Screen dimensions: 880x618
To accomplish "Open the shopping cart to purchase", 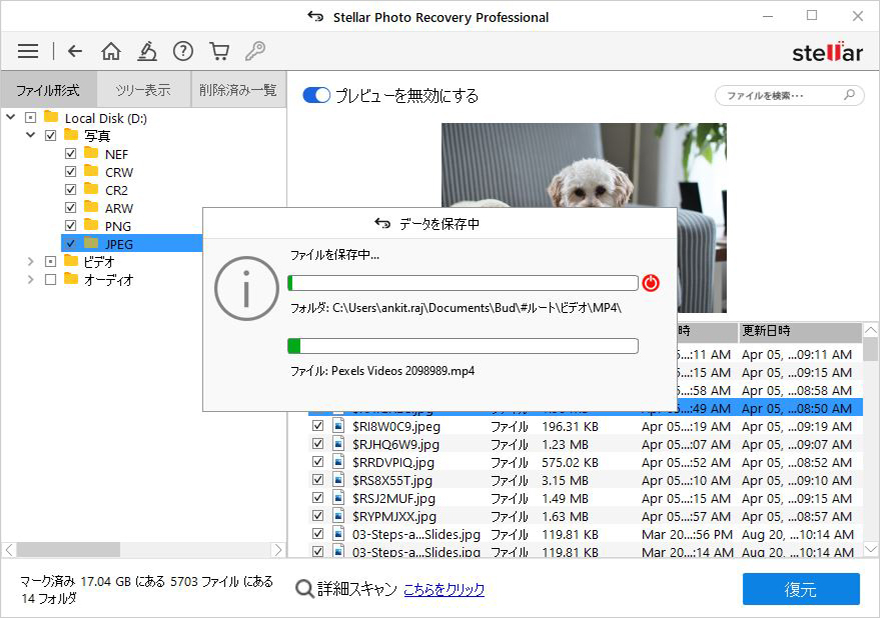I will click(x=219, y=51).
